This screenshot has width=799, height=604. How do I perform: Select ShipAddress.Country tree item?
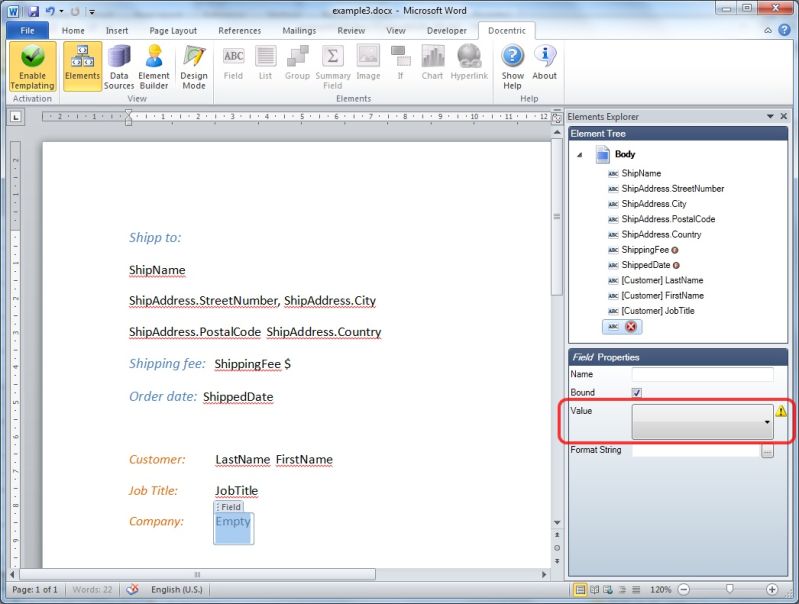tap(661, 234)
